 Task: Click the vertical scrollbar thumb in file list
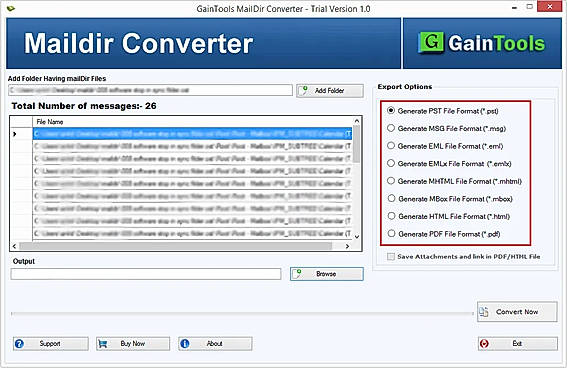(x=357, y=144)
